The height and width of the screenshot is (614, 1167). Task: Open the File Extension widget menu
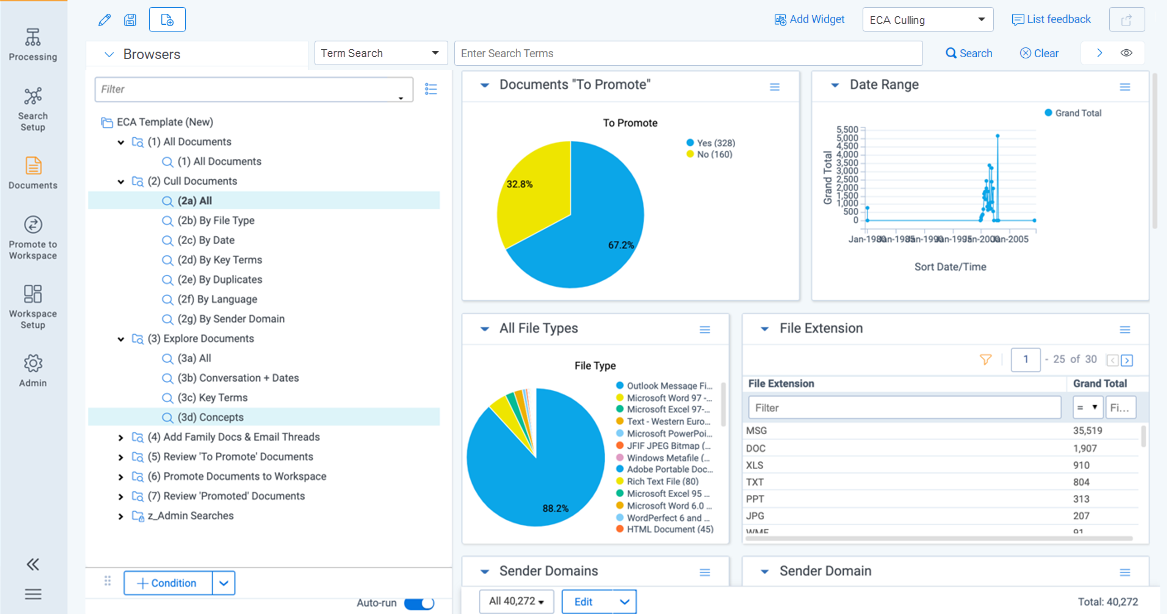1125,330
